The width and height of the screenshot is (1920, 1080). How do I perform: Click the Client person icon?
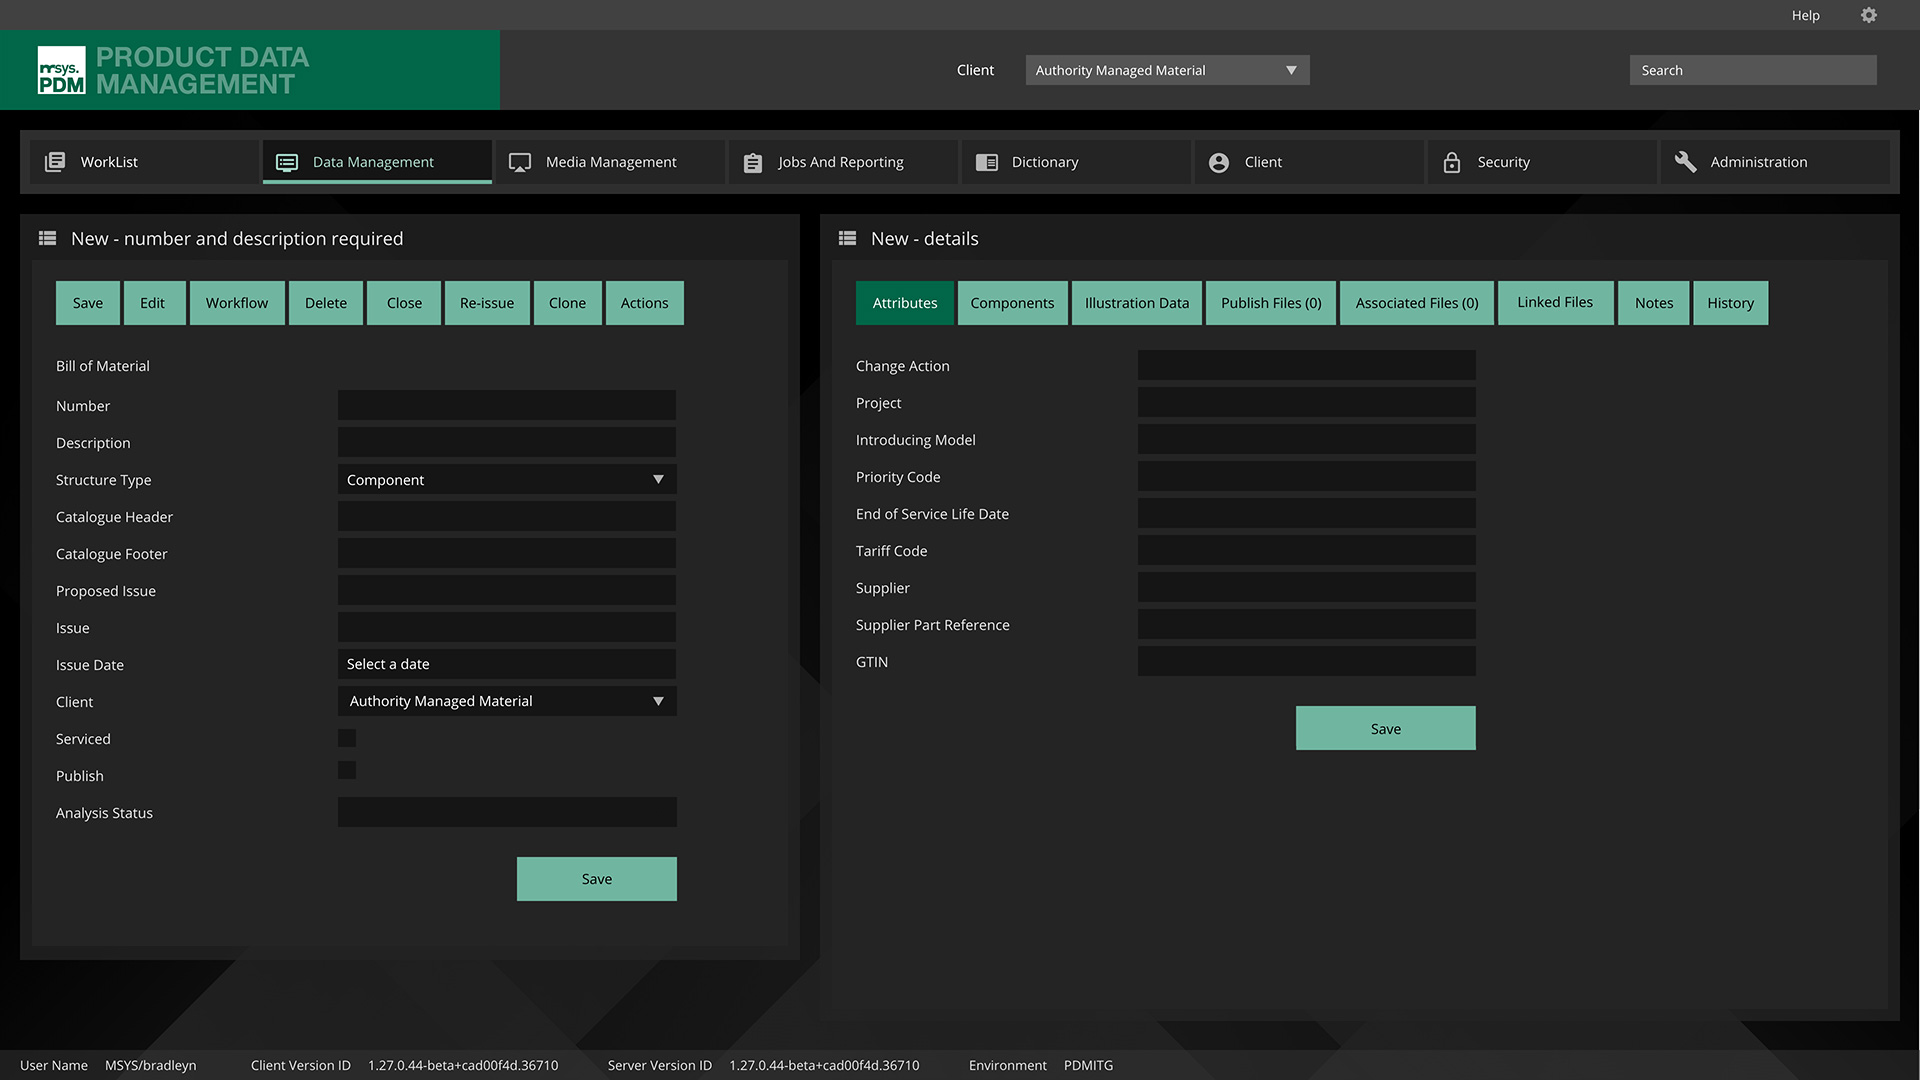(x=1219, y=162)
